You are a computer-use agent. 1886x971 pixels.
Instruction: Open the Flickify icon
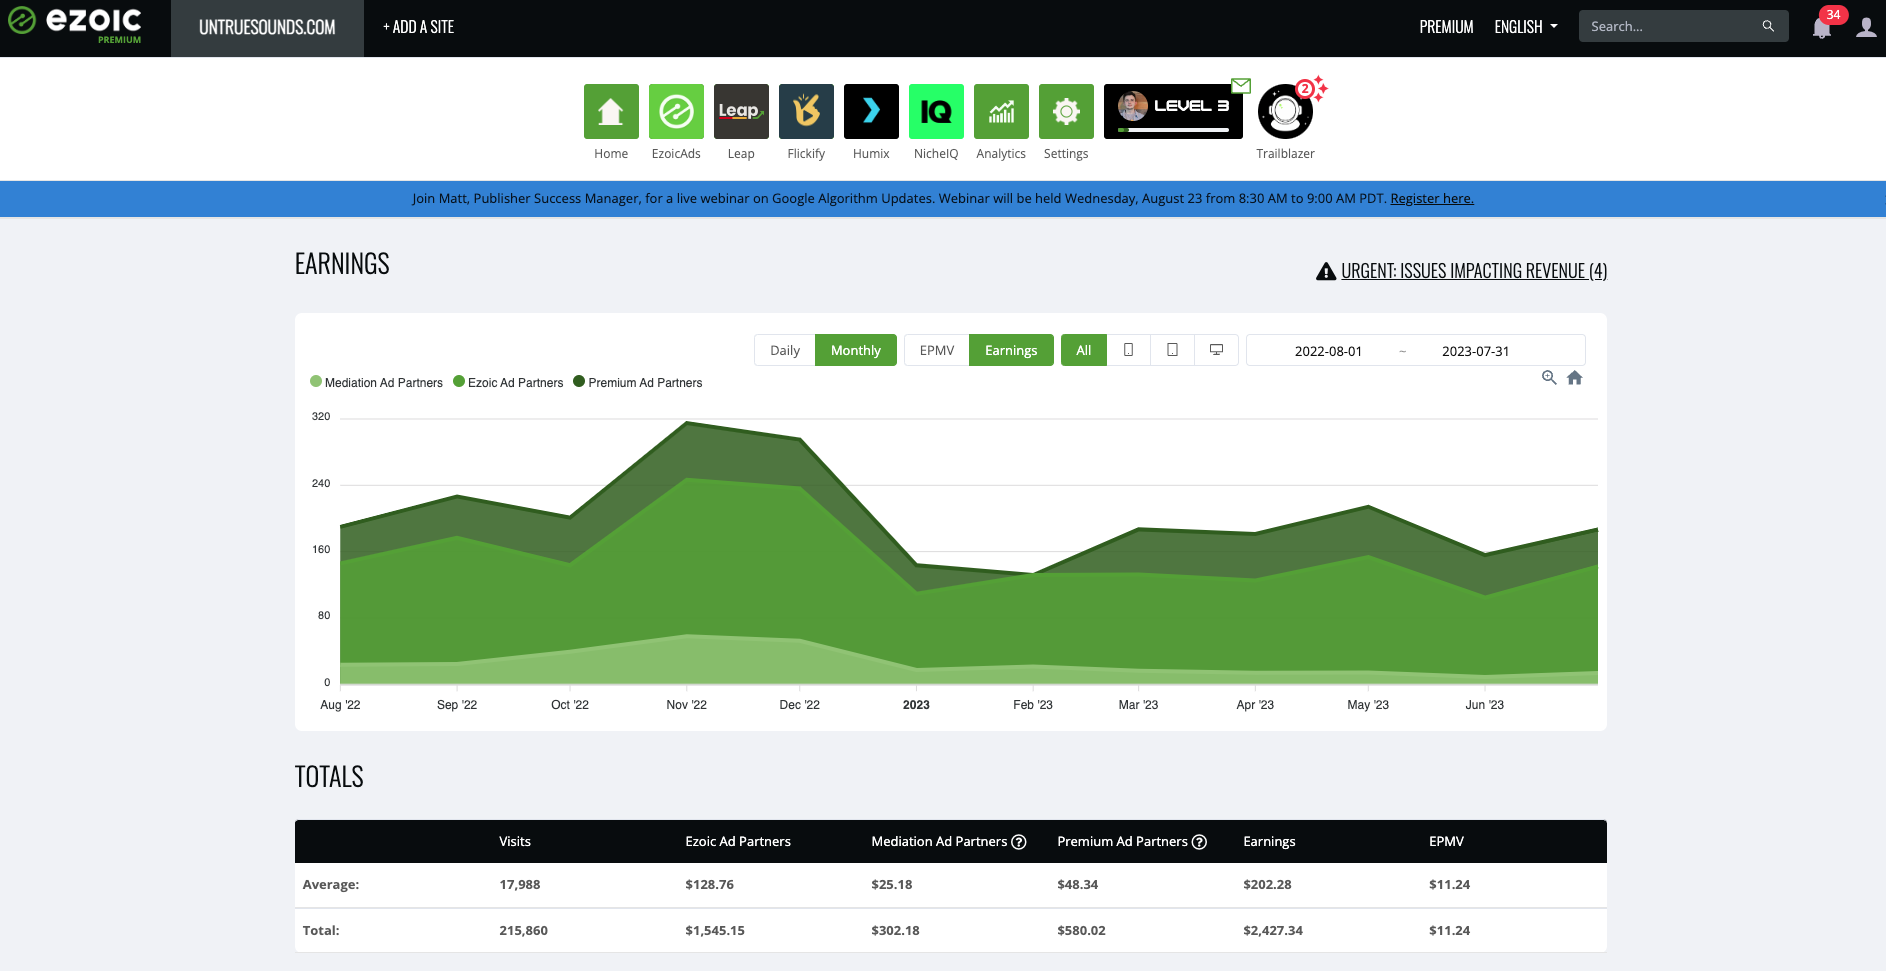(806, 111)
